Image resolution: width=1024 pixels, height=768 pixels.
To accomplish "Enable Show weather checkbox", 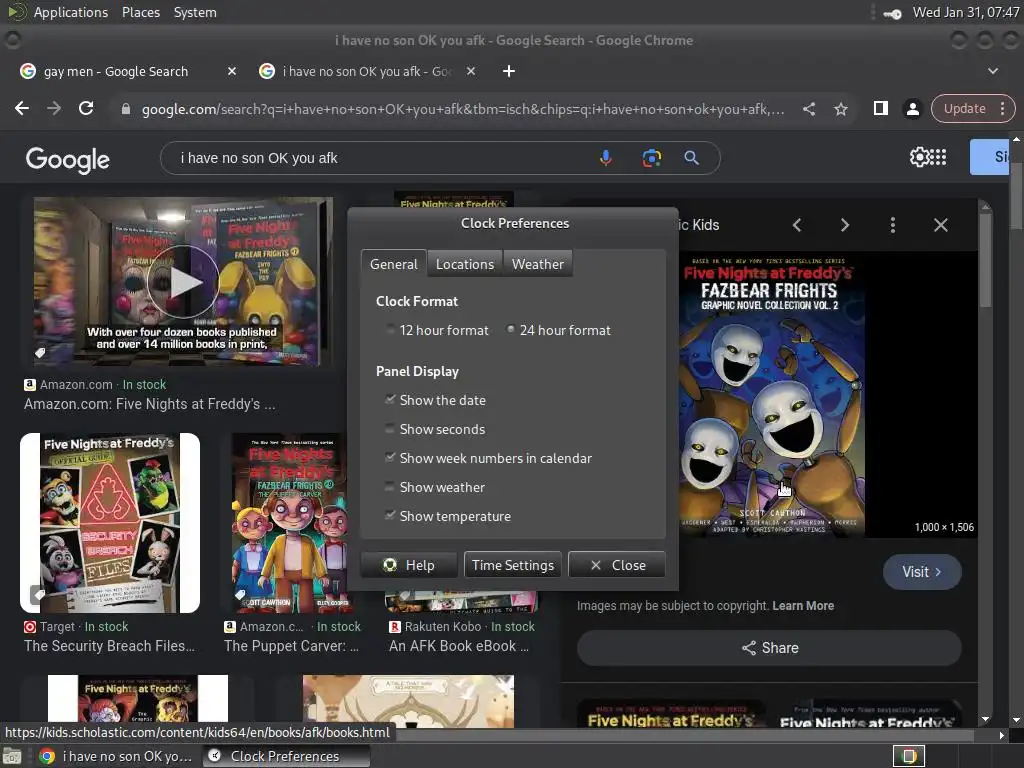I will 435,487.
